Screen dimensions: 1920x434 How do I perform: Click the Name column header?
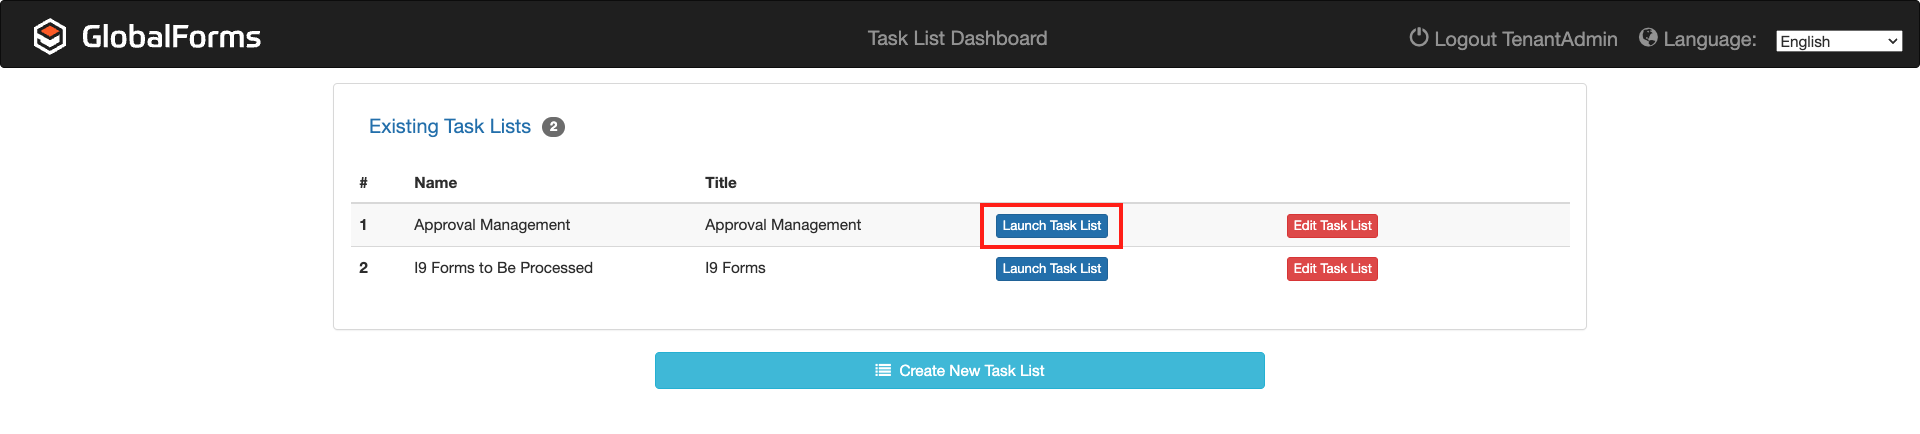[x=435, y=183]
